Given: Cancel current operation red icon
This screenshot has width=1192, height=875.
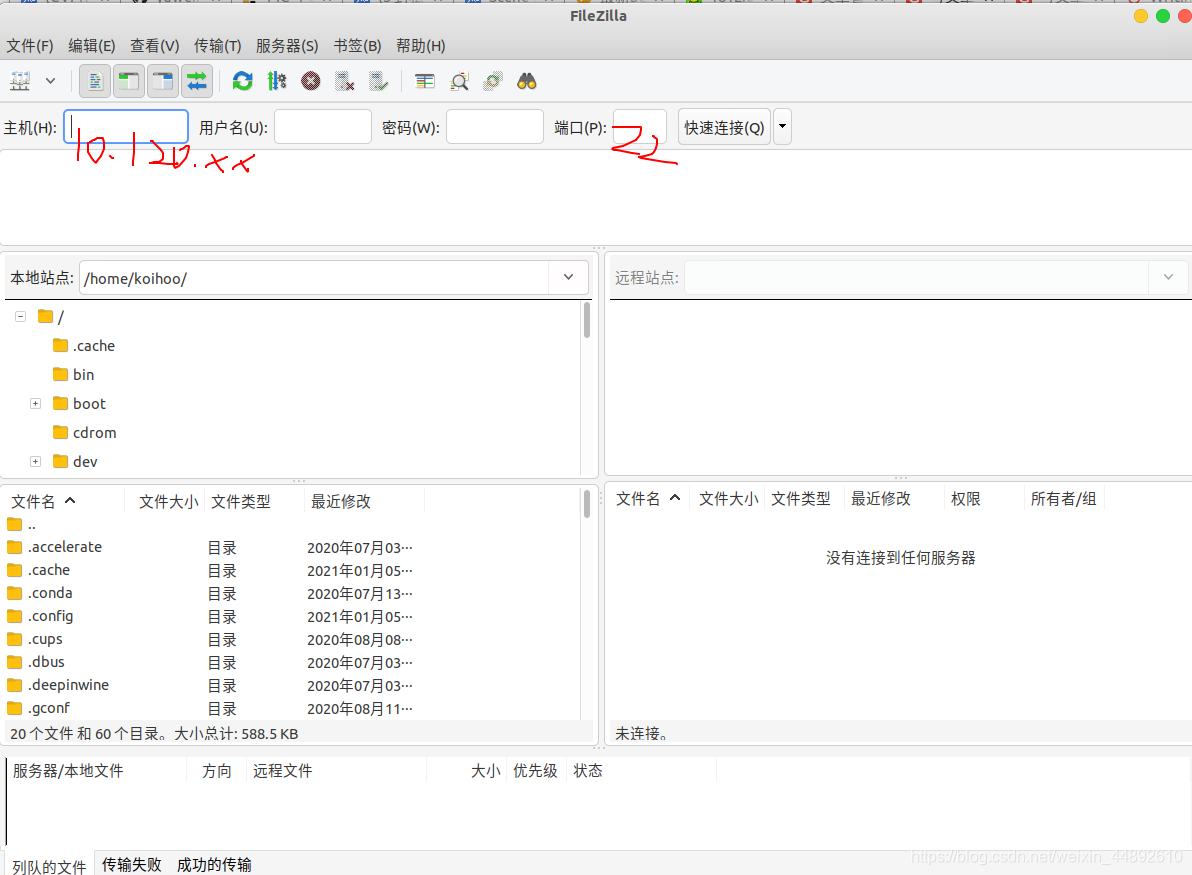Looking at the screenshot, I should pos(310,81).
